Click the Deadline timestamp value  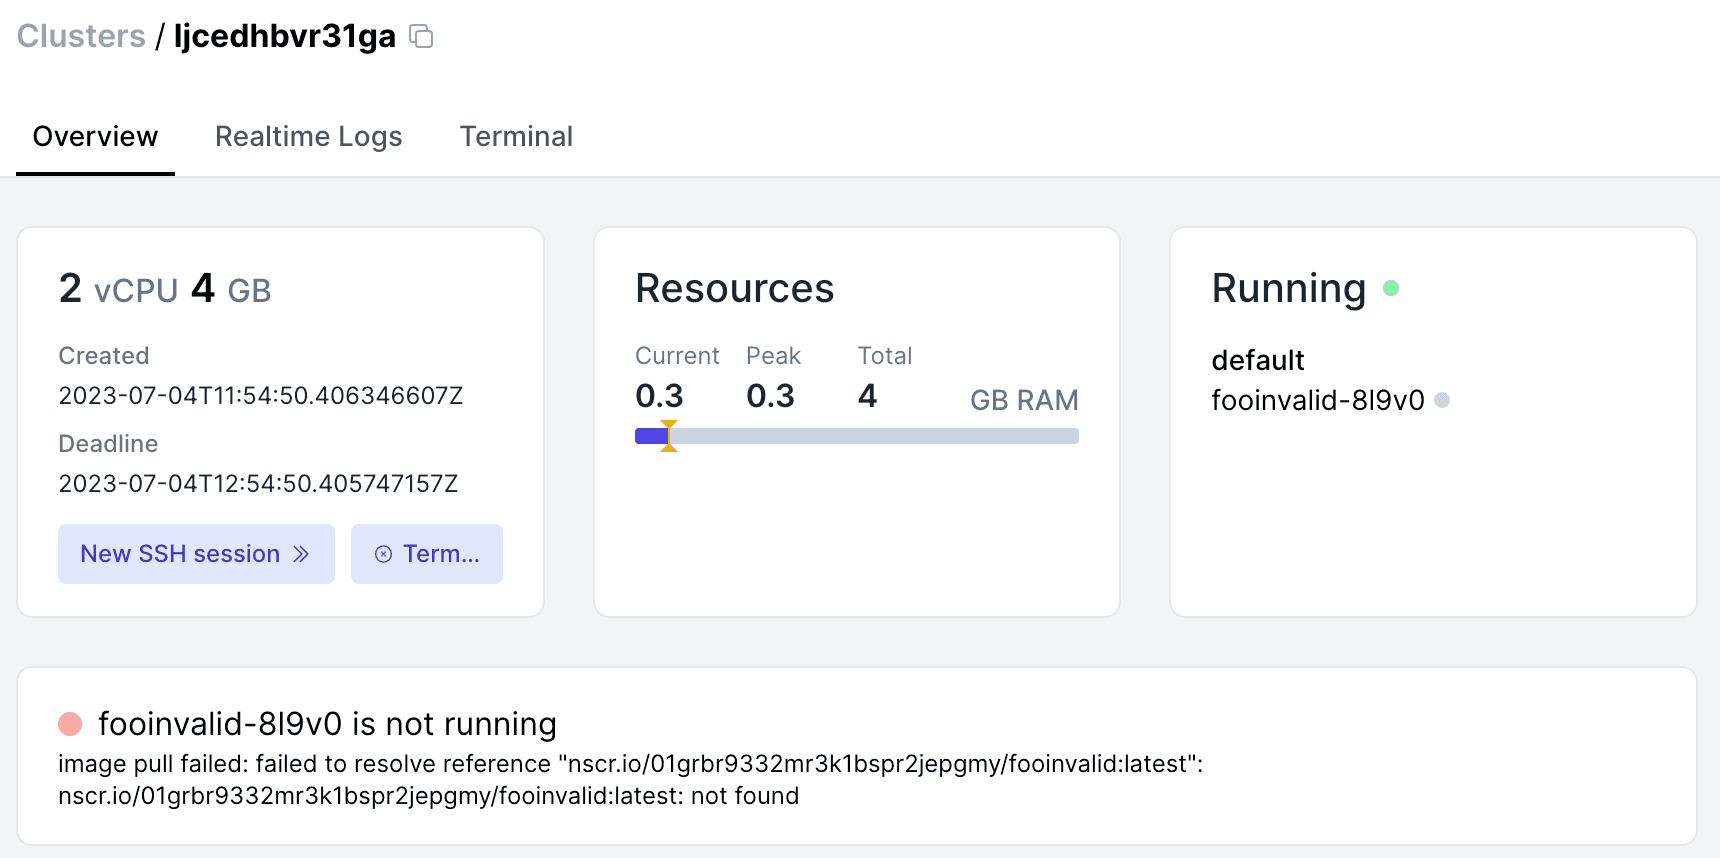258,484
